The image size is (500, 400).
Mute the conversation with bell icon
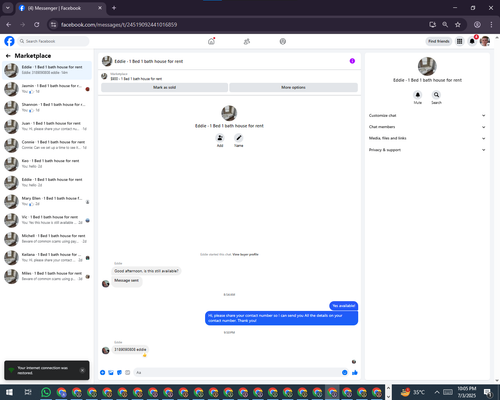click(x=418, y=95)
